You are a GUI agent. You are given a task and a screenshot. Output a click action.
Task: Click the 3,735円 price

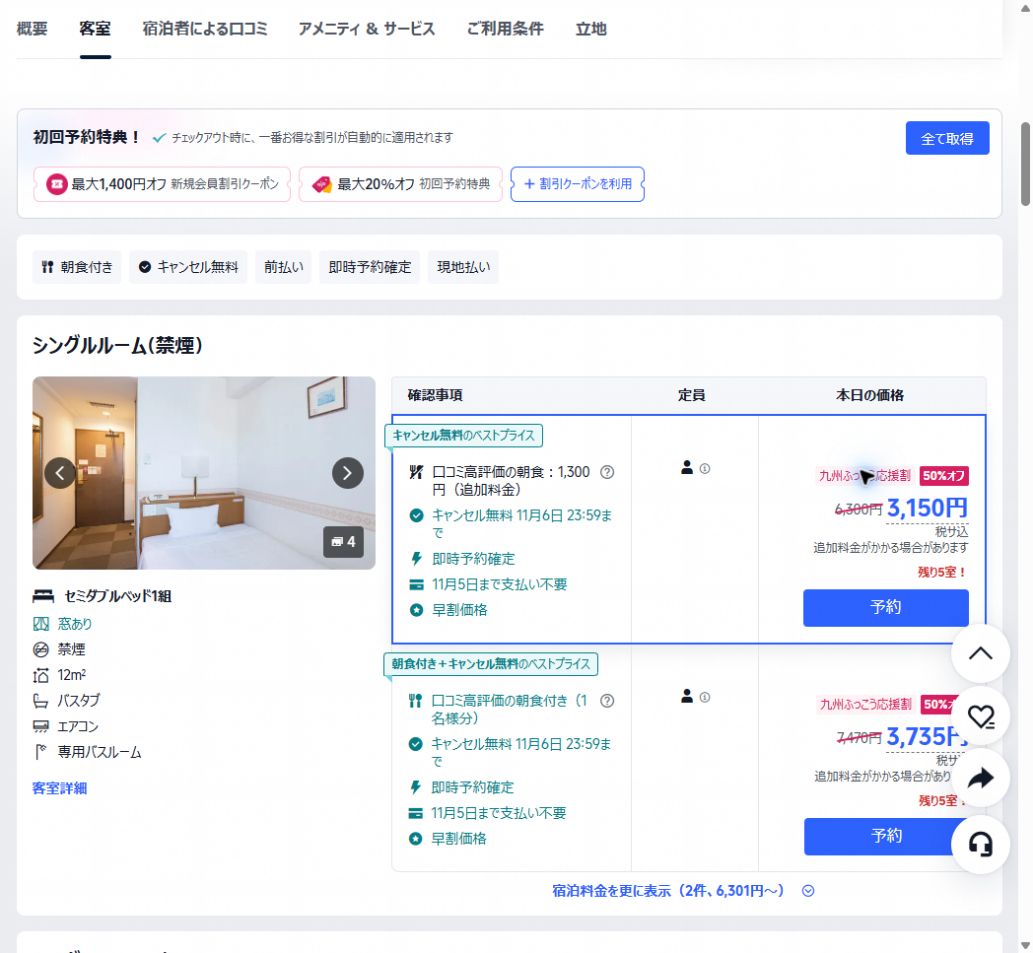pyautogui.click(x=927, y=736)
